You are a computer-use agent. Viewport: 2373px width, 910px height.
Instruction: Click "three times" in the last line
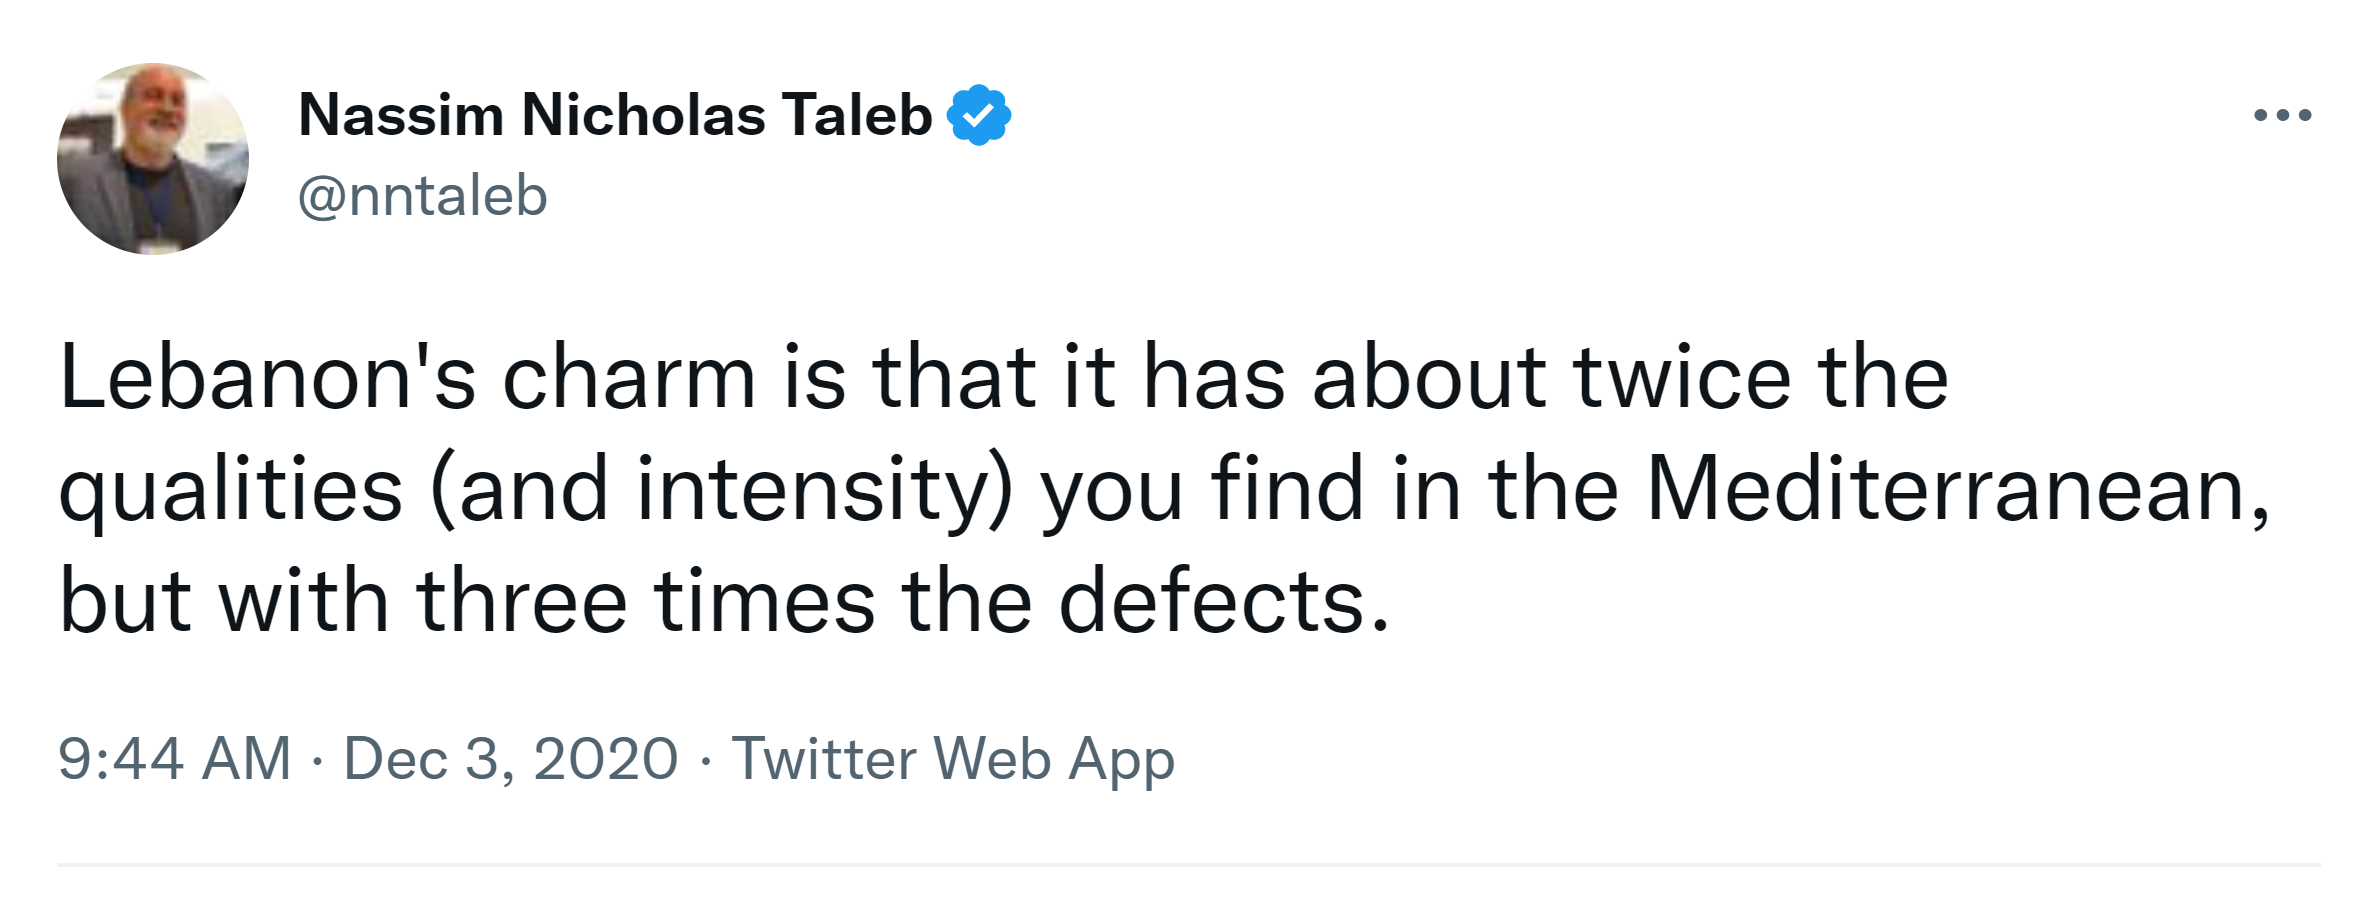tap(646, 602)
